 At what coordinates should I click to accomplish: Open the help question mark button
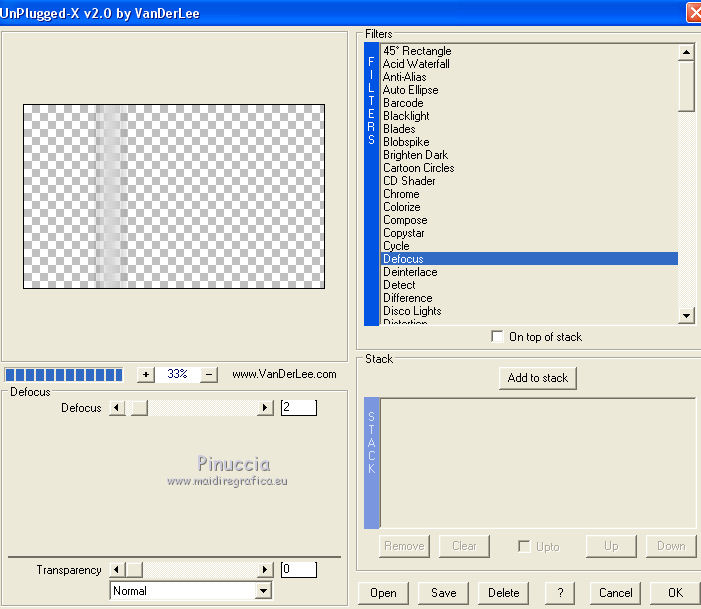click(560, 593)
